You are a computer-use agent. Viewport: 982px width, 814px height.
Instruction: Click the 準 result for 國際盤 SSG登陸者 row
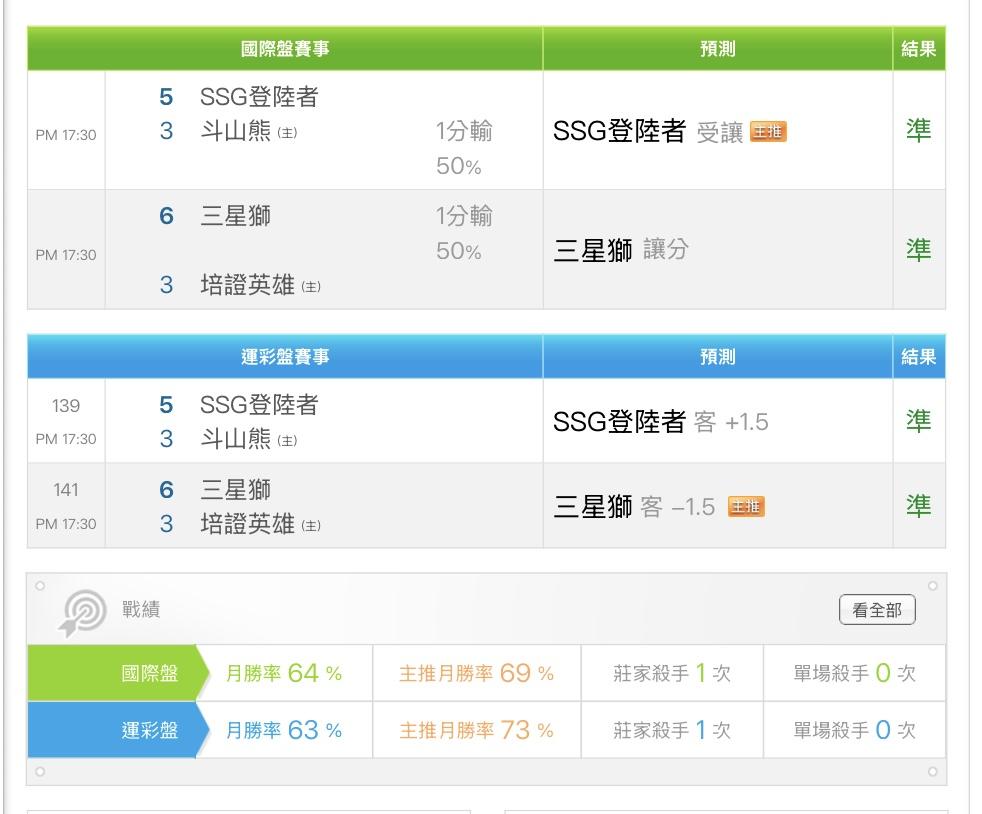[918, 130]
